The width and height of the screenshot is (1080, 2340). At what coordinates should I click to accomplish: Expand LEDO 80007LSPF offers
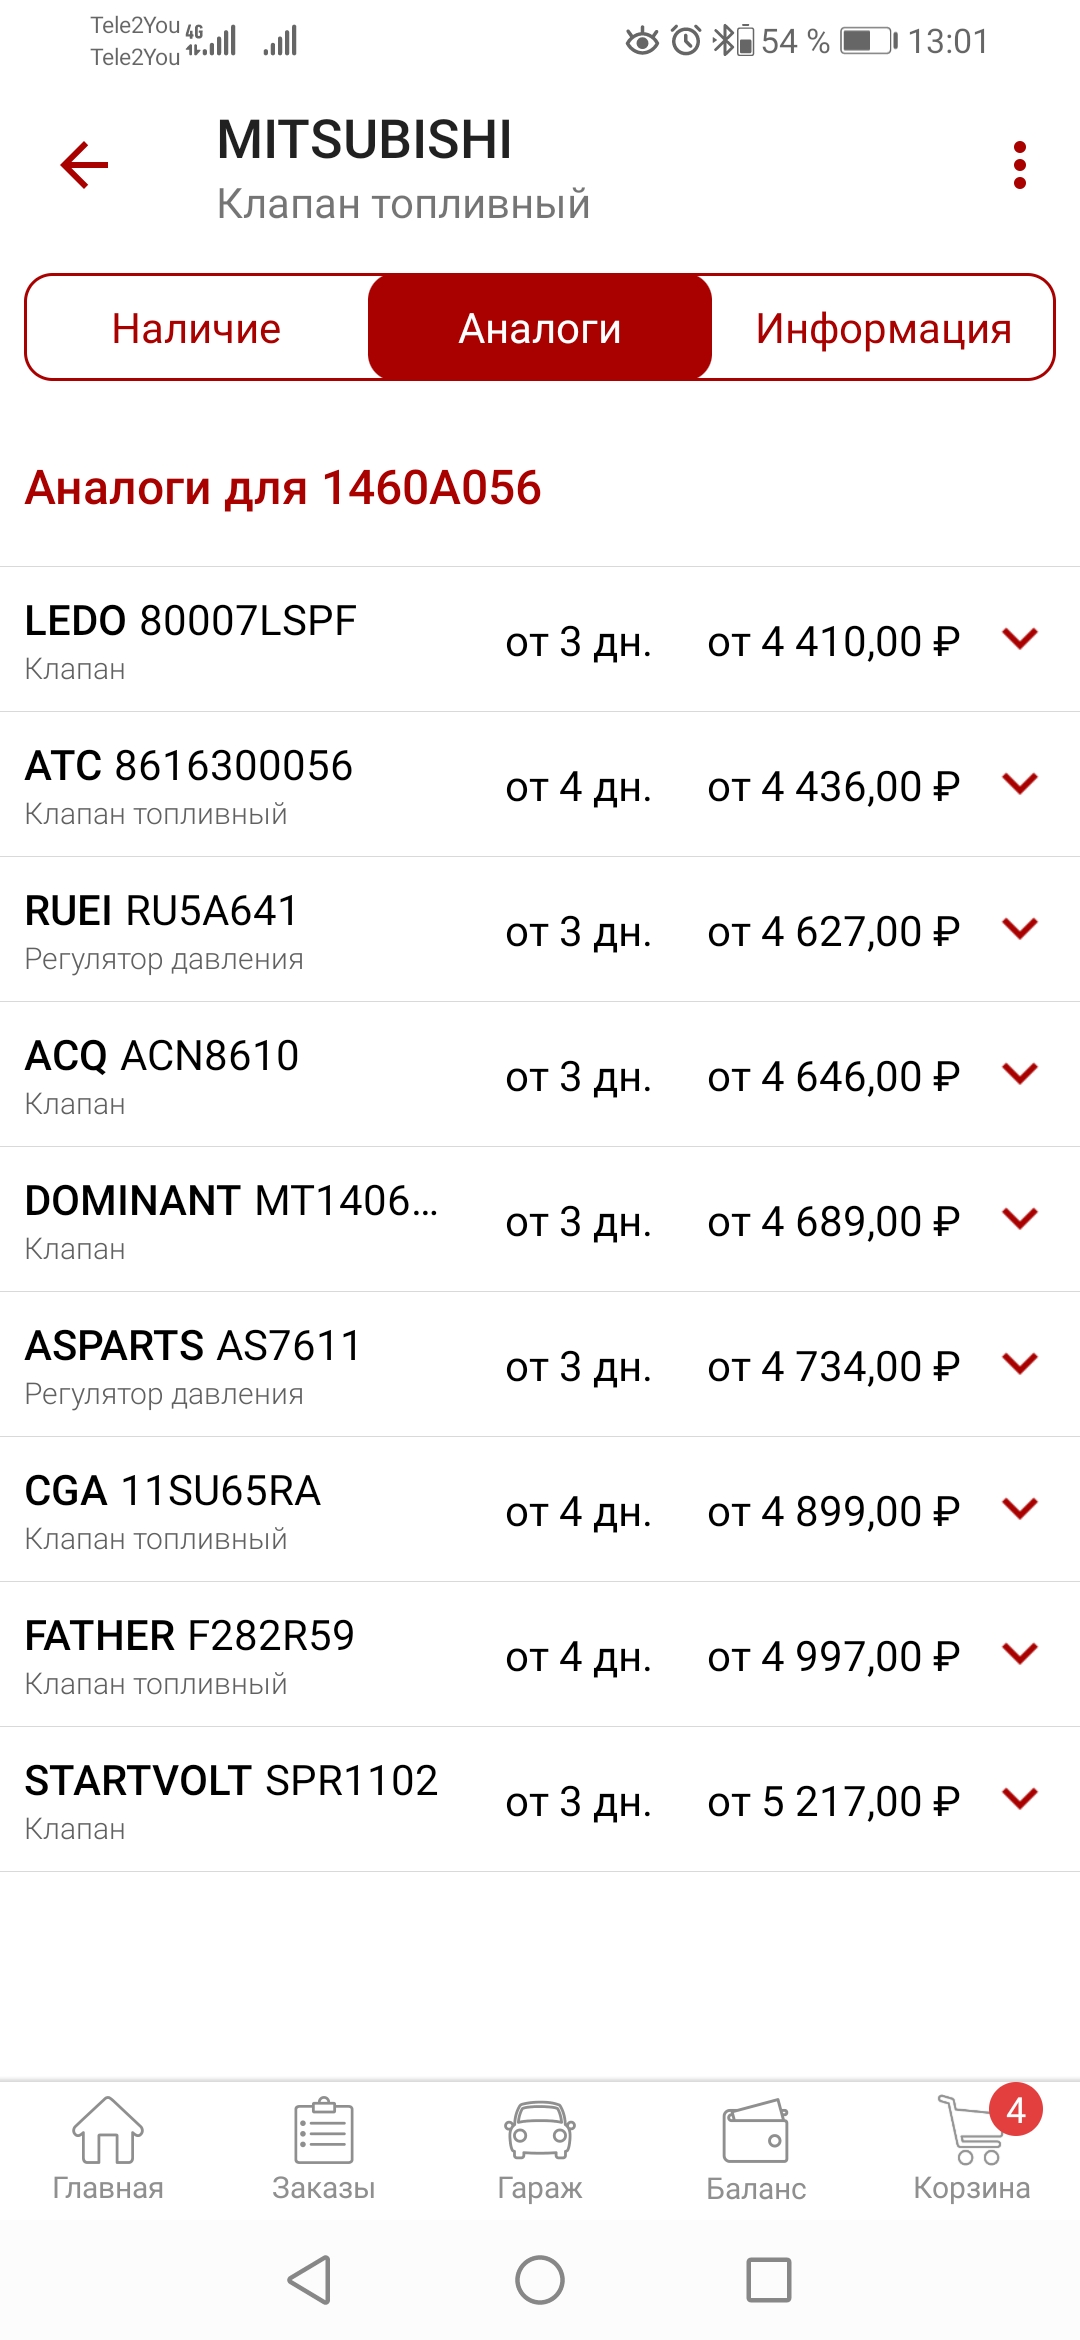(1019, 638)
